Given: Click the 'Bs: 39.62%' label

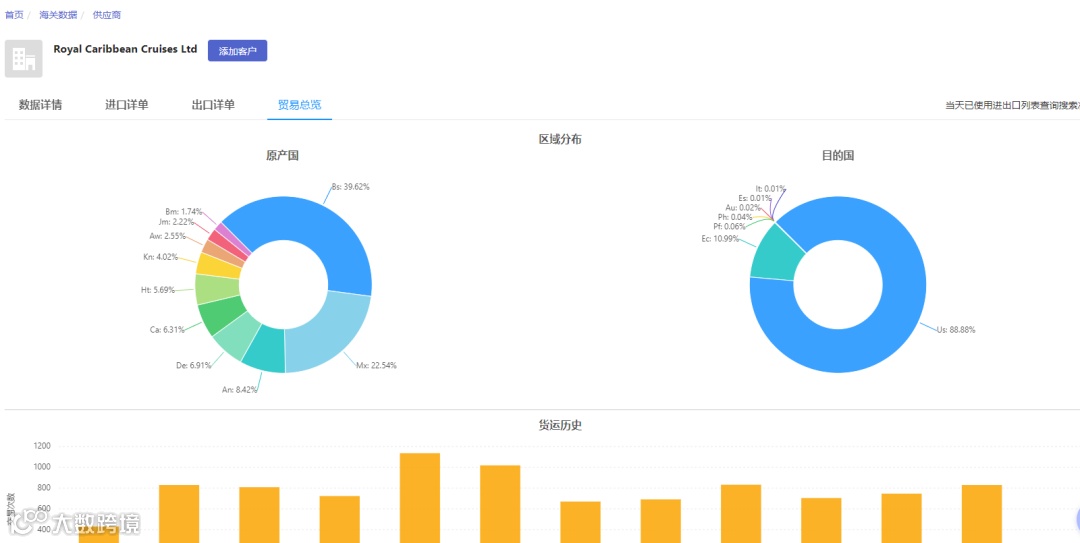Looking at the screenshot, I should pos(351,187).
